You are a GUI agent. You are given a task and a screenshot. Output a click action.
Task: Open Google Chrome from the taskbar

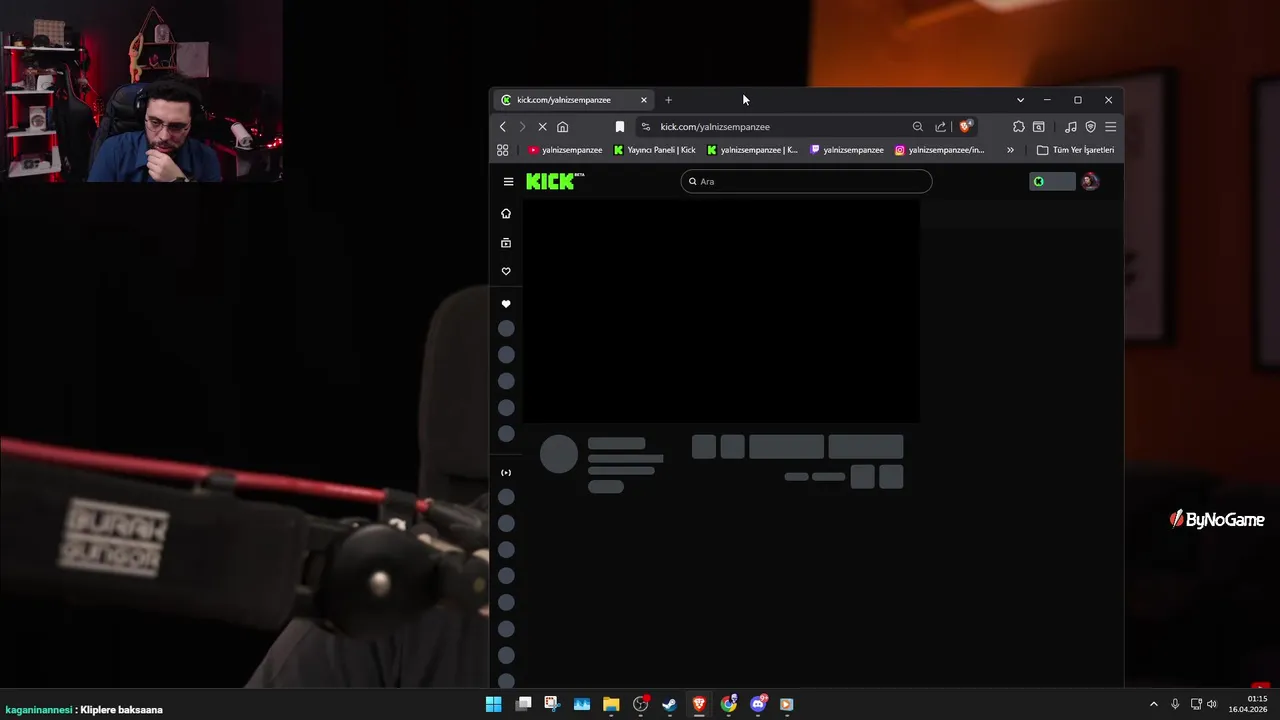[x=729, y=704]
